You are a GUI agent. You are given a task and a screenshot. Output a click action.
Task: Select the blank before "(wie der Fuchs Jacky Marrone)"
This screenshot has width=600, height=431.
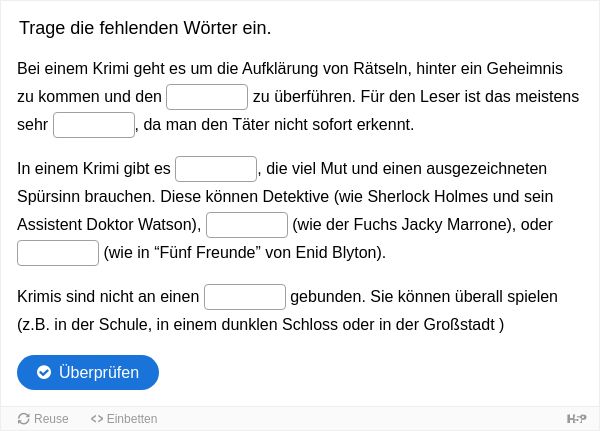(247, 225)
